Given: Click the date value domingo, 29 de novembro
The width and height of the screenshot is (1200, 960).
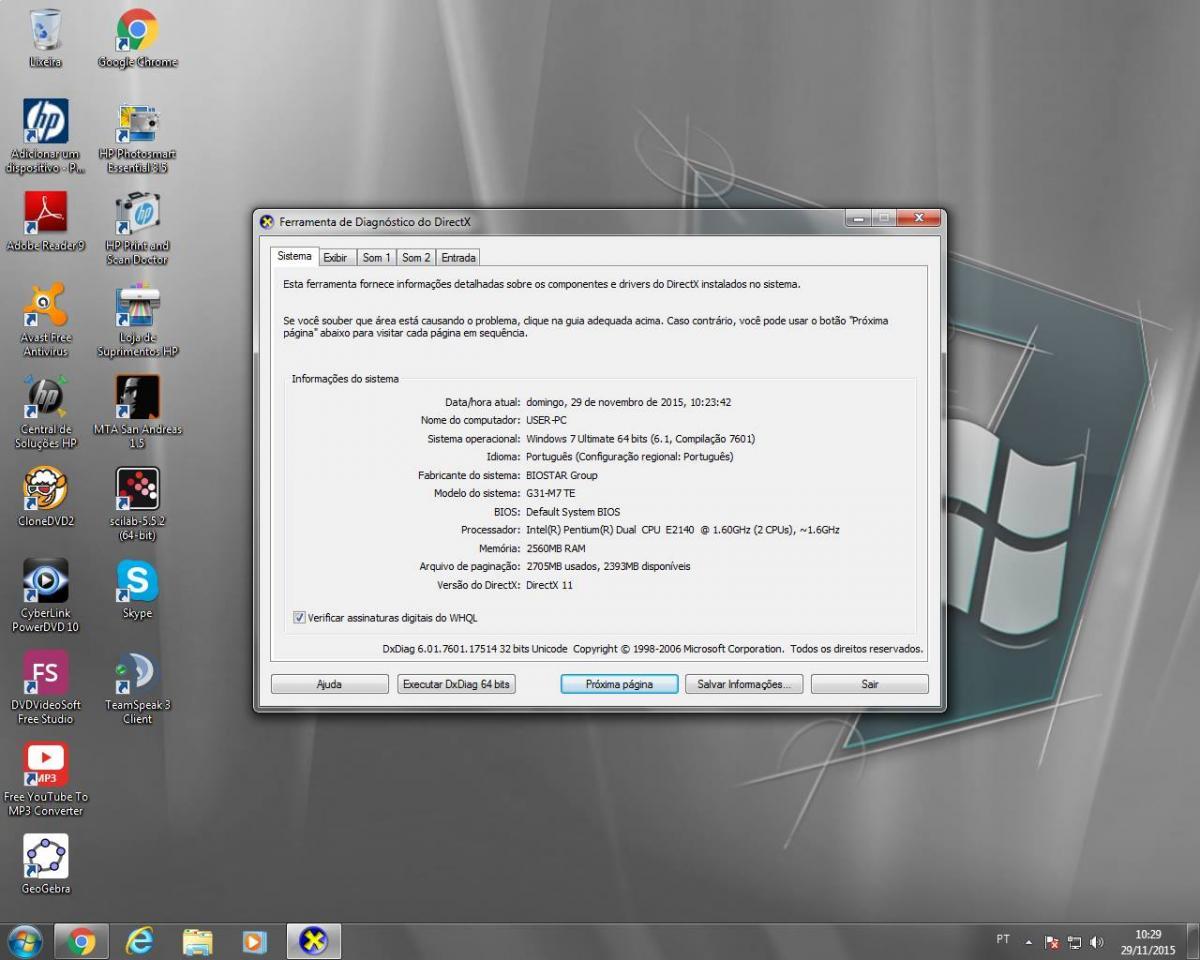Looking at the screenshot, I should pyautogui.click(x=628, y=402).
